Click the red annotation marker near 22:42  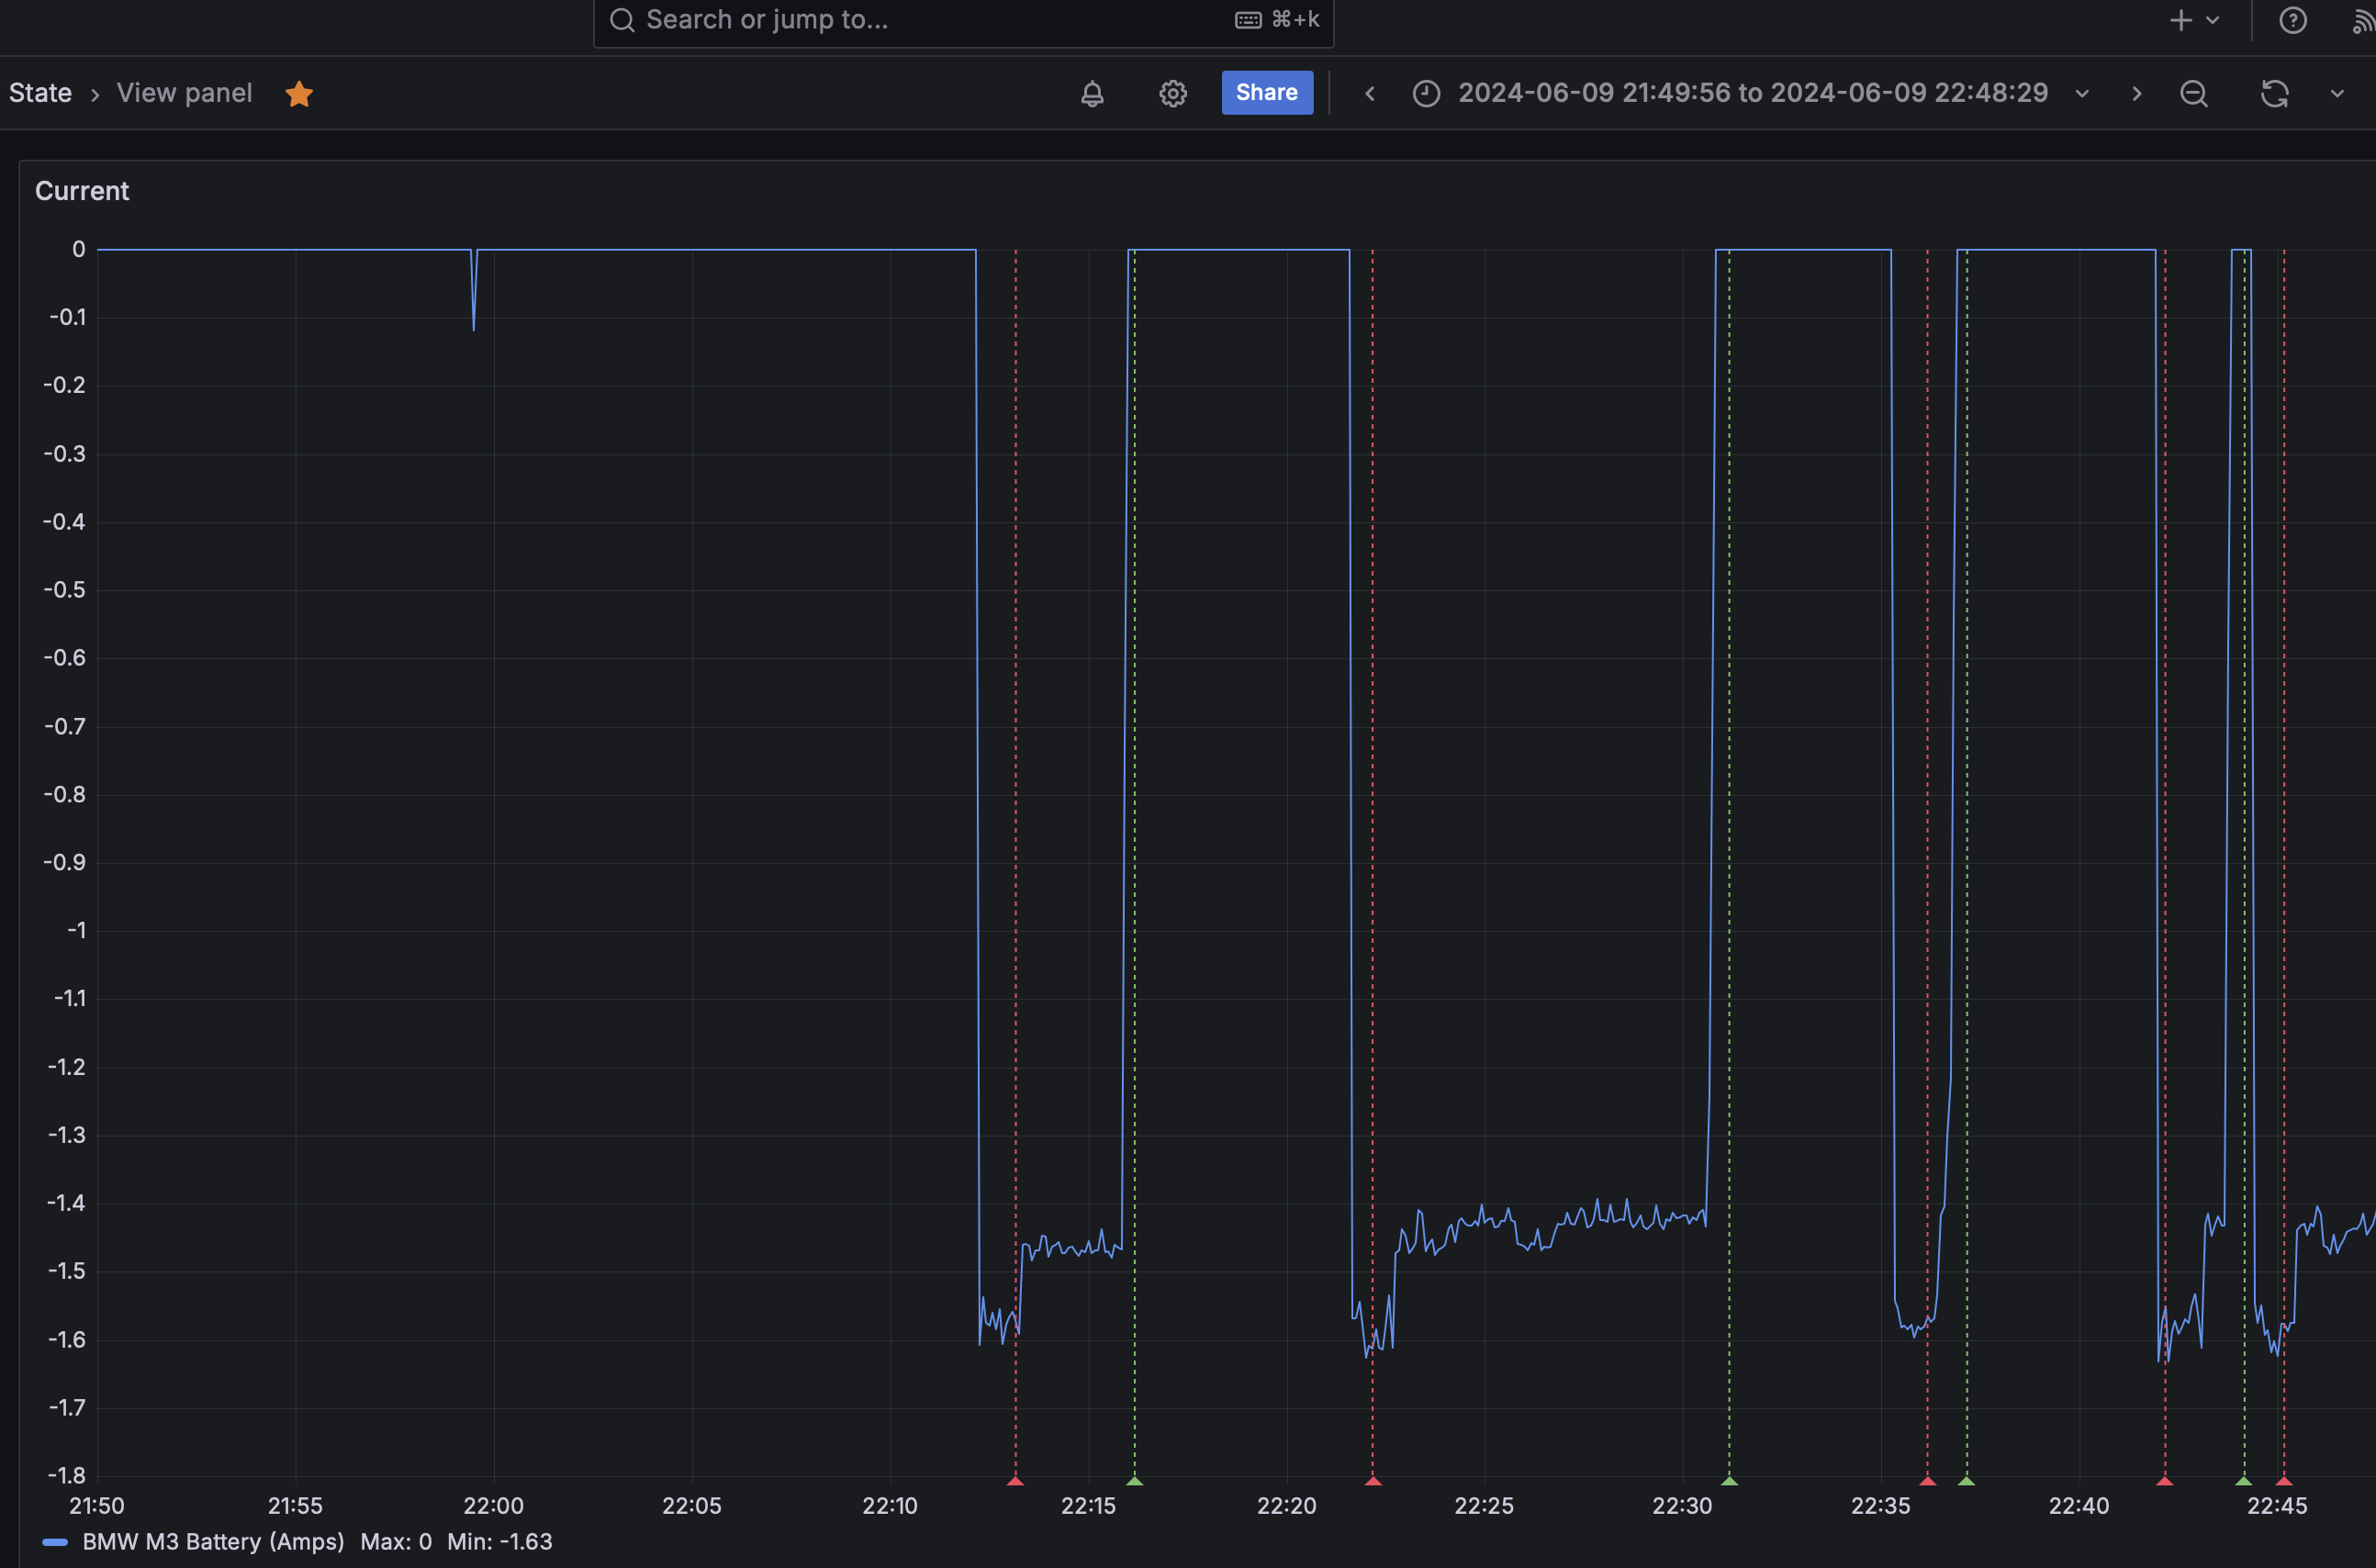[2165, 1480]
